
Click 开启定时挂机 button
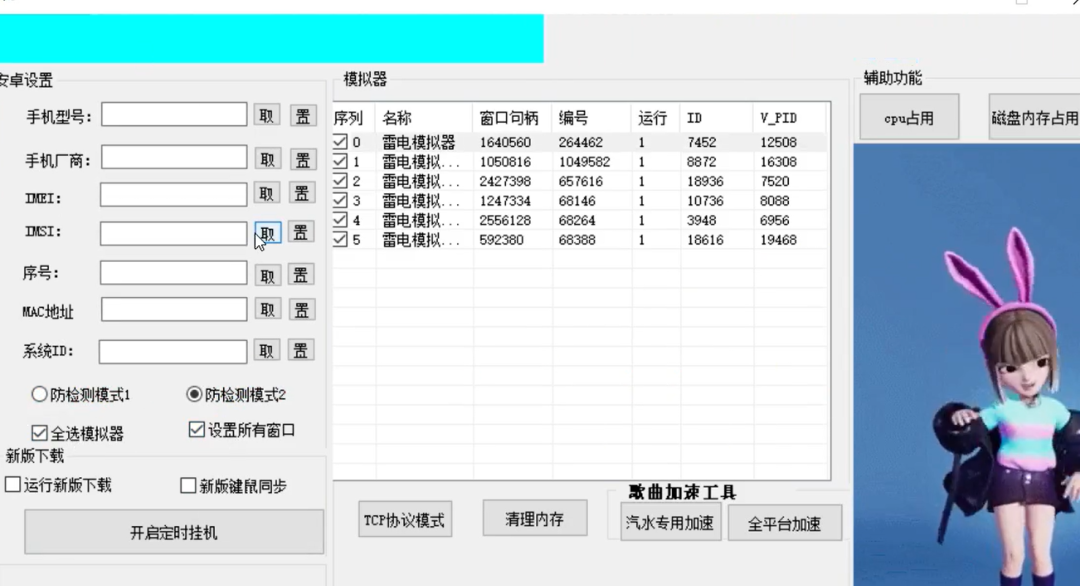(174, 532)
